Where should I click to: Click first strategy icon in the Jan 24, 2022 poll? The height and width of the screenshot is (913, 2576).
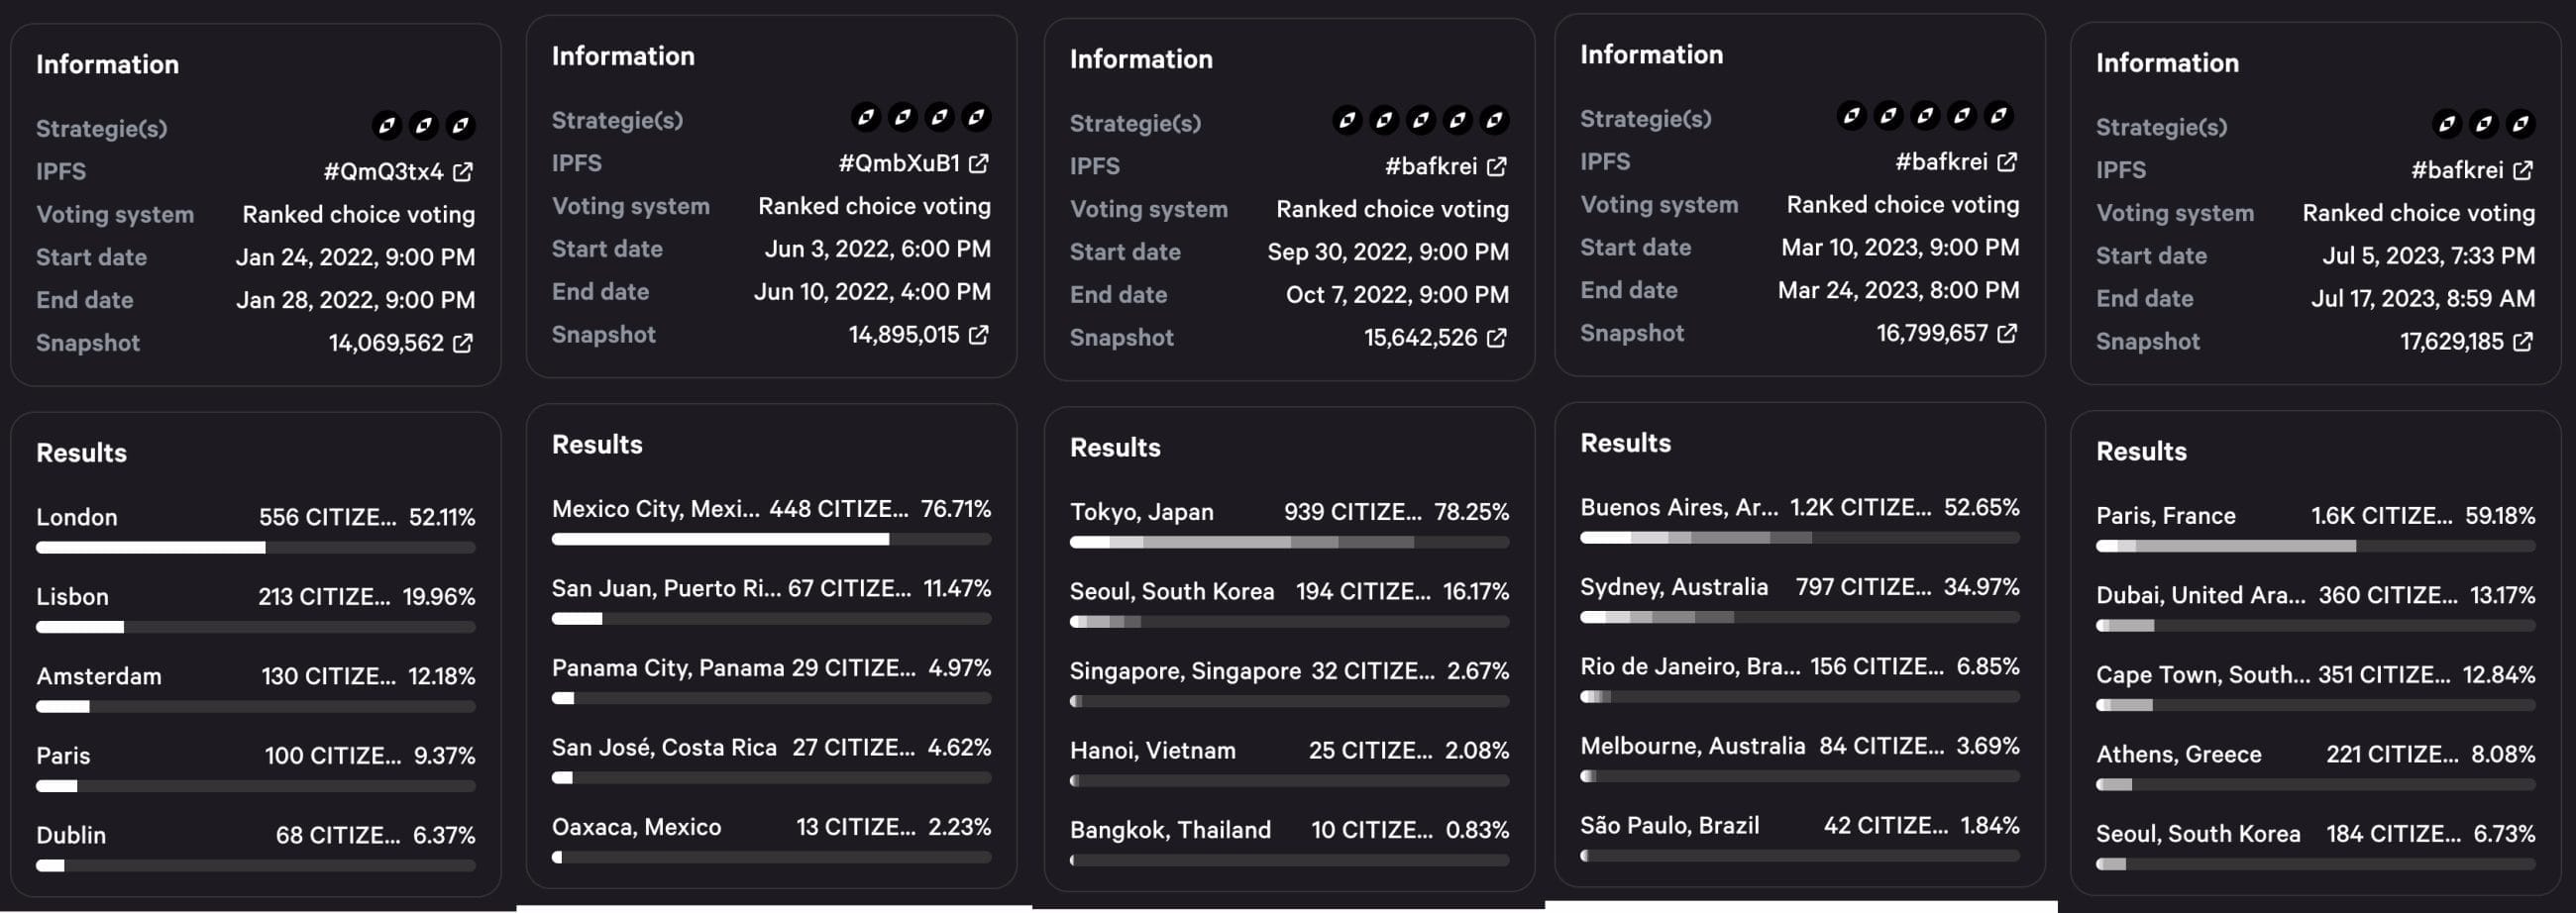click(x=387, y=125)
